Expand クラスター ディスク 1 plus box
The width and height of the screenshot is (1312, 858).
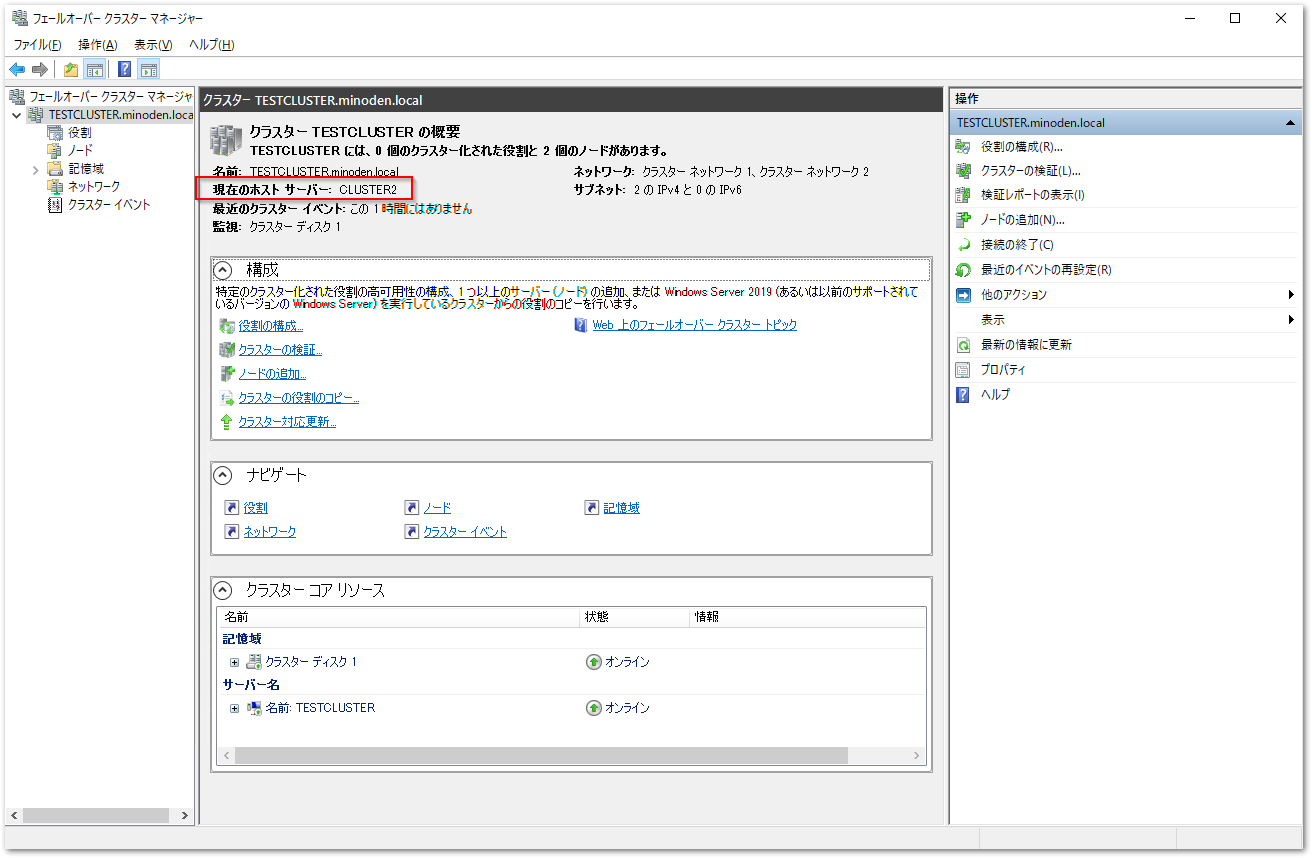tap(234, 661)
